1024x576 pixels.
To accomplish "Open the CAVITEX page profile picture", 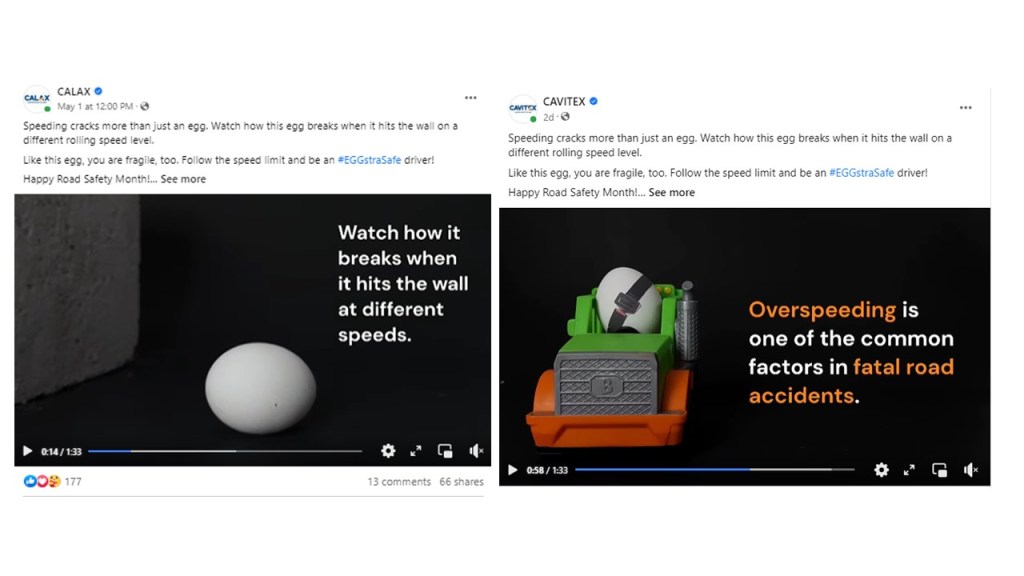I will click(522, 108).
